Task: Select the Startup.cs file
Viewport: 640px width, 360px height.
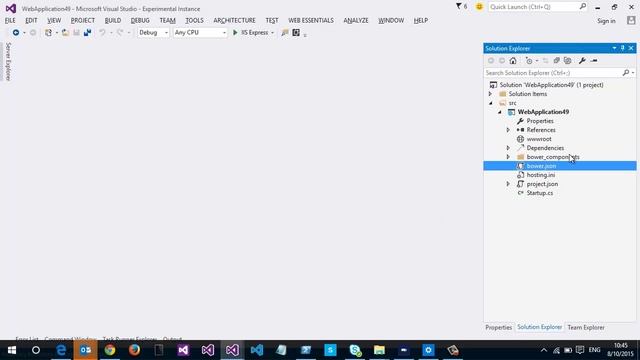Action: 540,193
